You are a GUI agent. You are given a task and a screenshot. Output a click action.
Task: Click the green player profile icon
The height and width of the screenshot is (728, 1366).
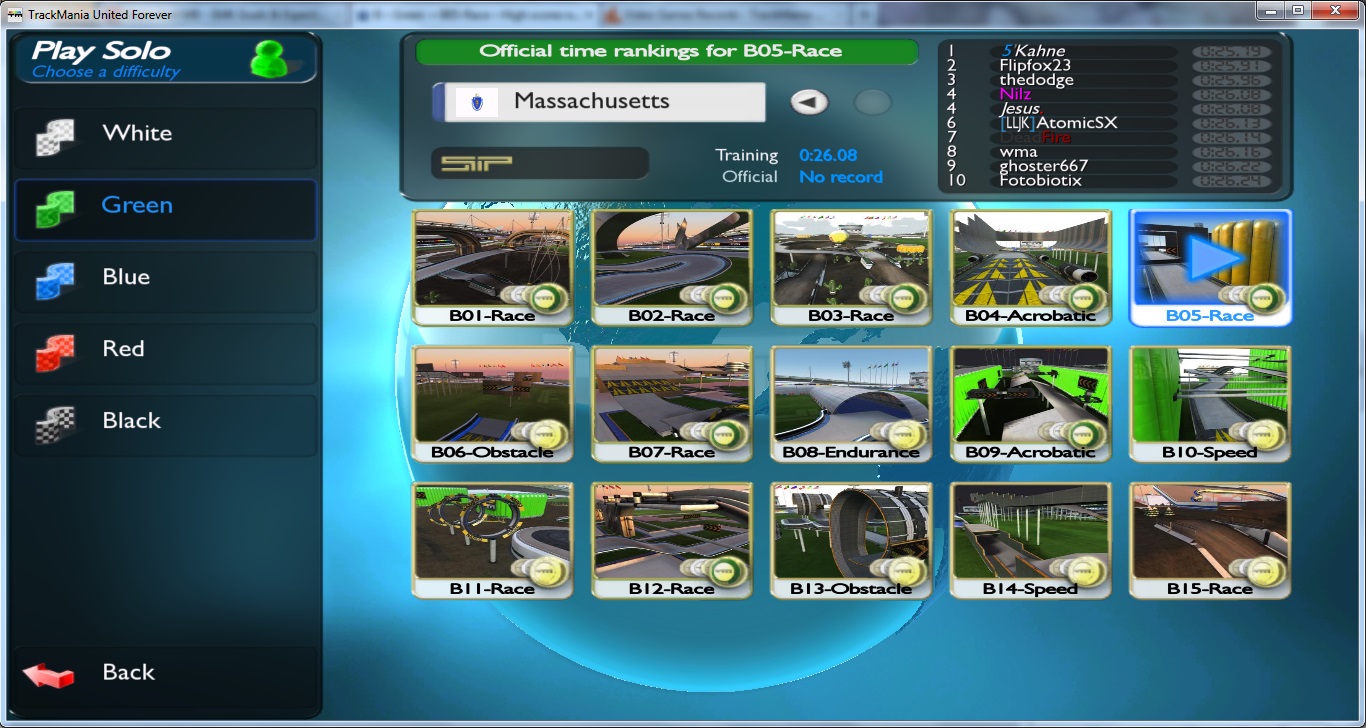[267, 59]
